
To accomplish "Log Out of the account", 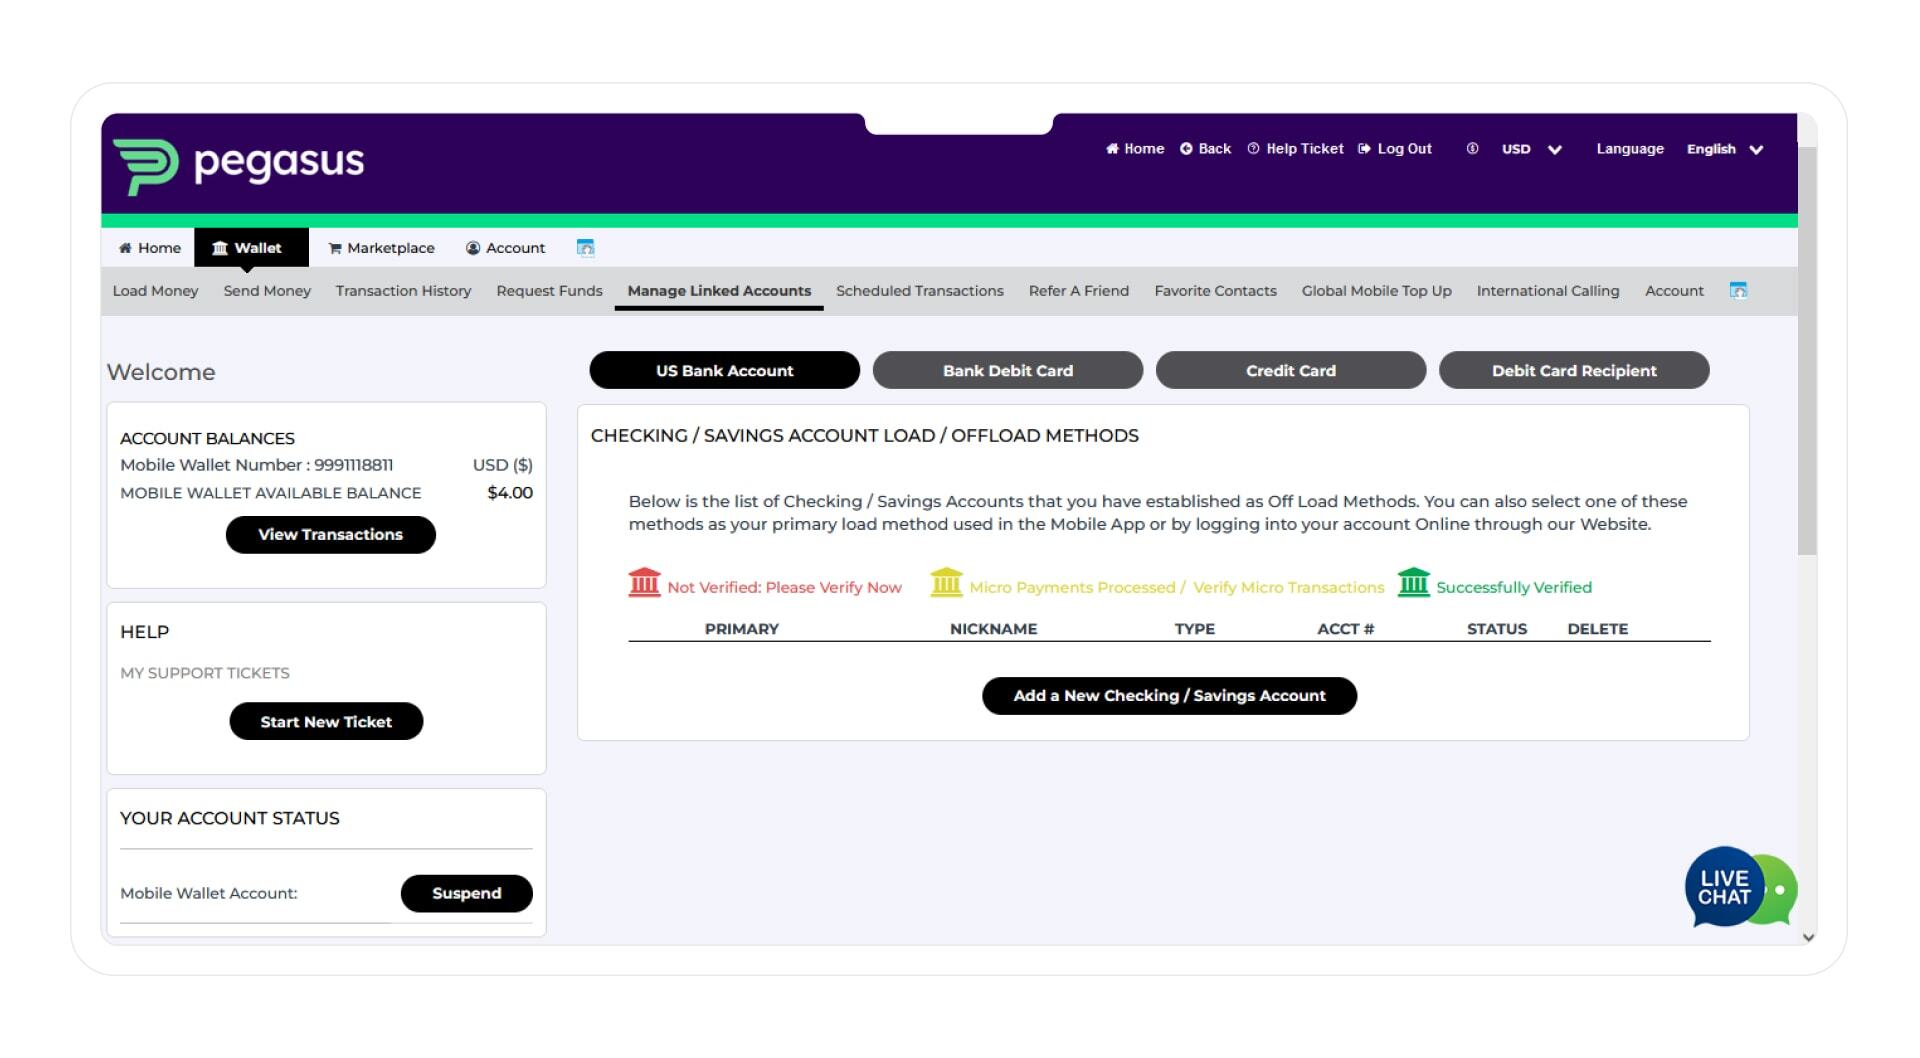I will click(x=1395, y=148).
